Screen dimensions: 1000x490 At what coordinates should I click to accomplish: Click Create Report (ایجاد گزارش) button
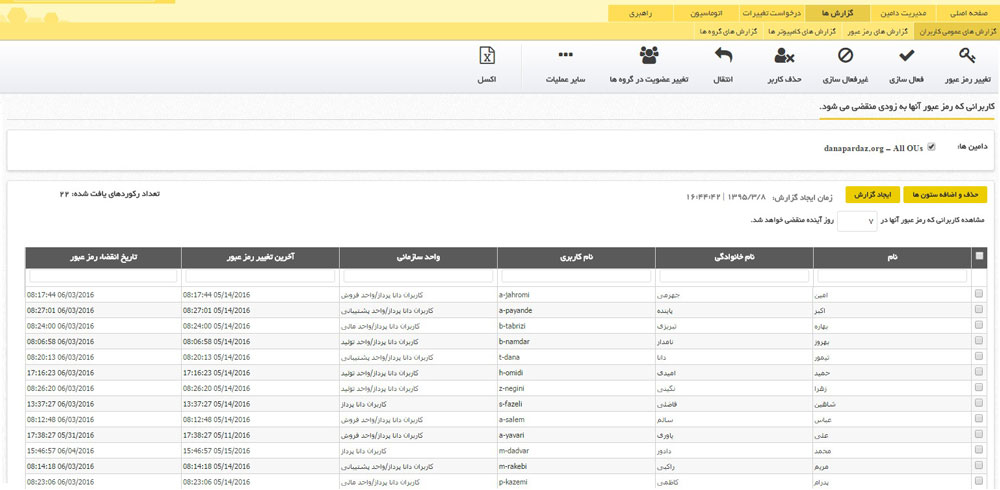point(872,195)
